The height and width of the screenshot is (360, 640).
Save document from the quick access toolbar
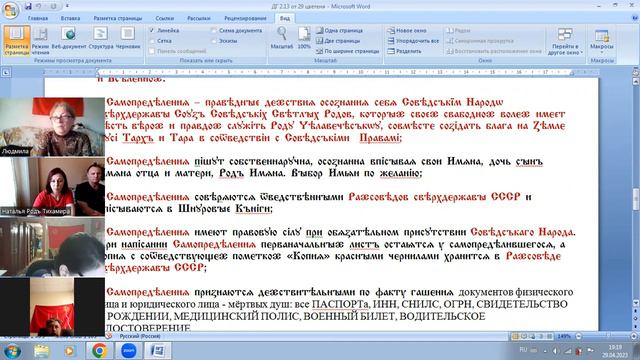pos(28,6)
